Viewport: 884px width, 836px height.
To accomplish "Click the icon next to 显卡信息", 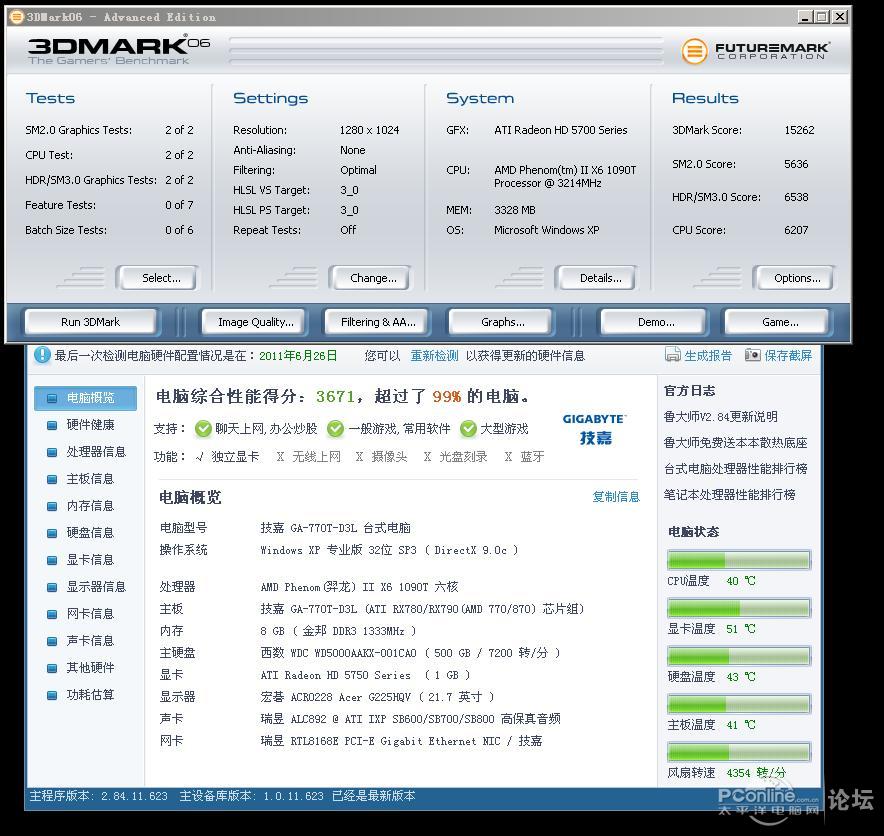I will (x=52, y=560).
